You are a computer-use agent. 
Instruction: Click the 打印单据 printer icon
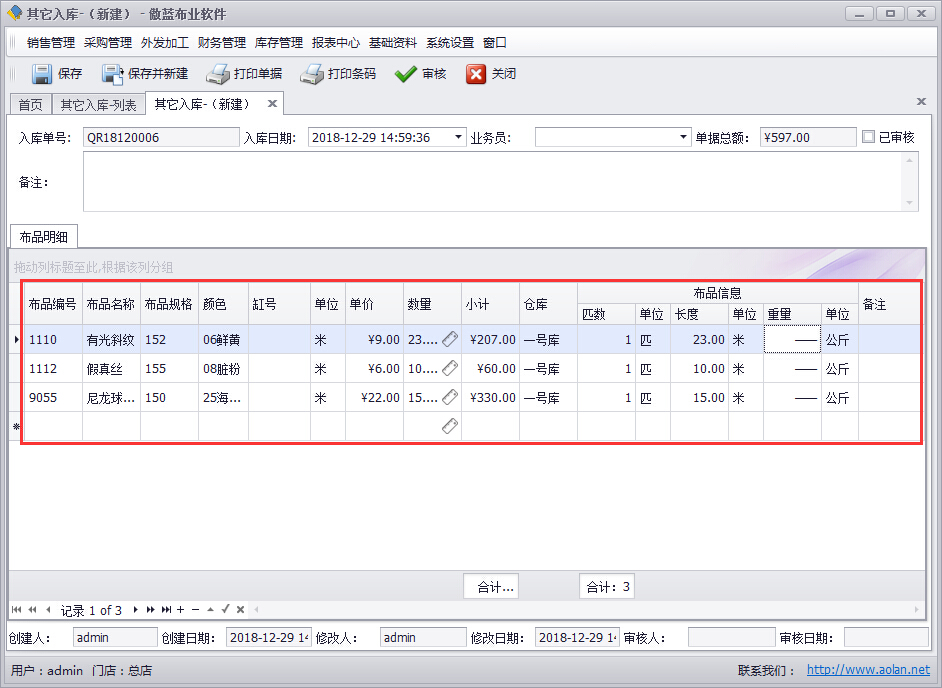pos(218,74)
